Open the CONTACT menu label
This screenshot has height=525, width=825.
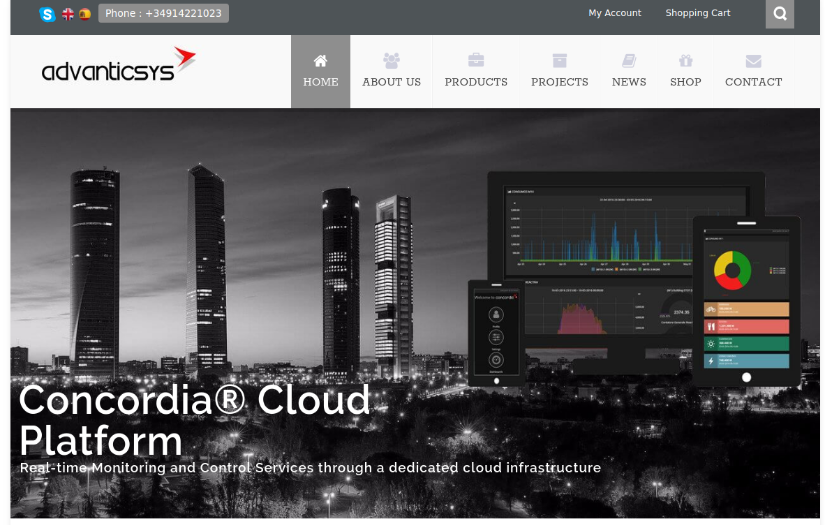(x=753, y=82)
